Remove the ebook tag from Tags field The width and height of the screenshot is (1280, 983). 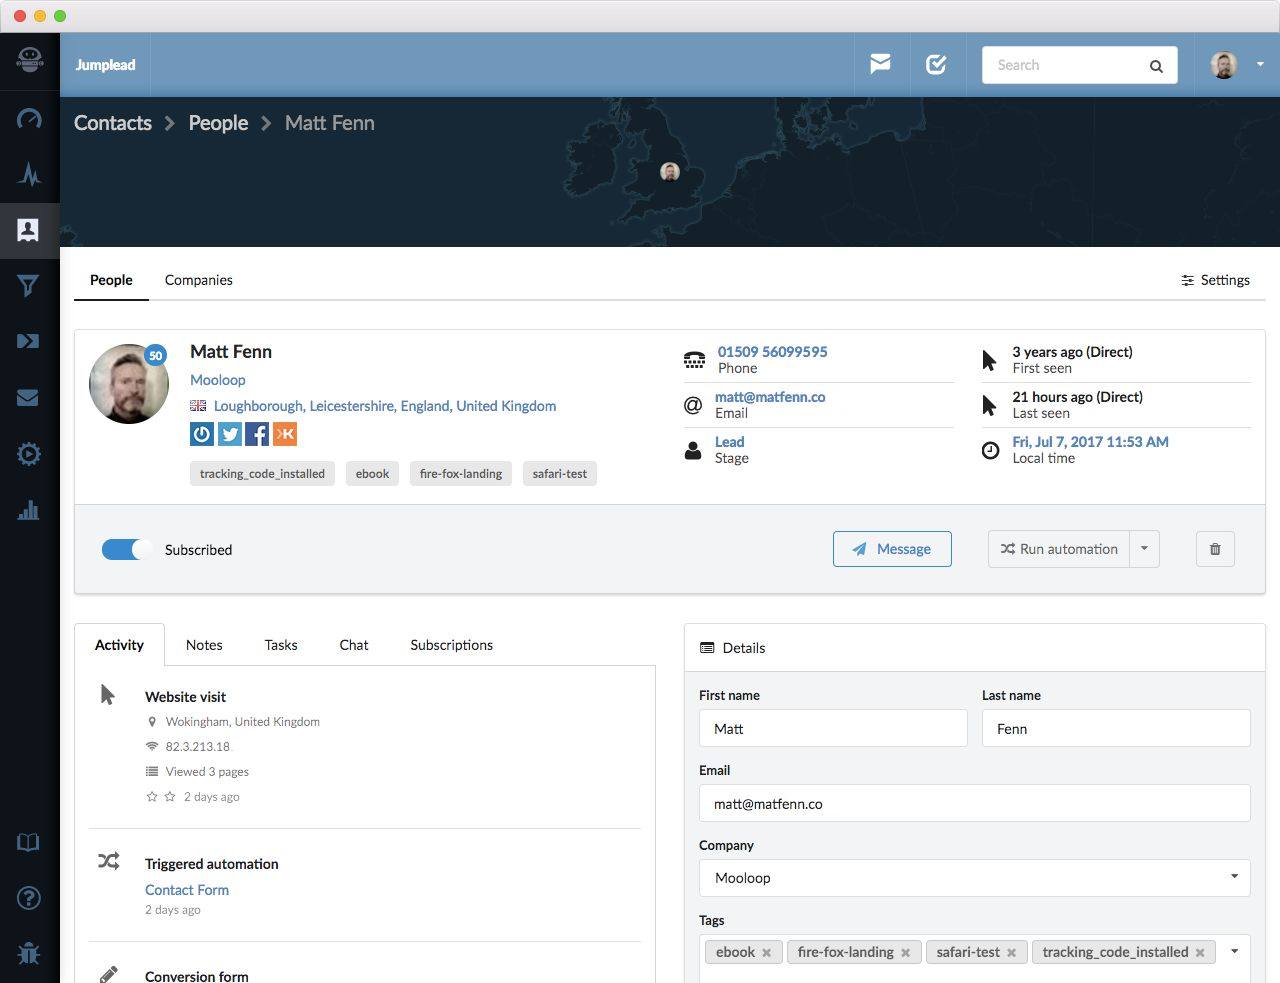(767, 953)
